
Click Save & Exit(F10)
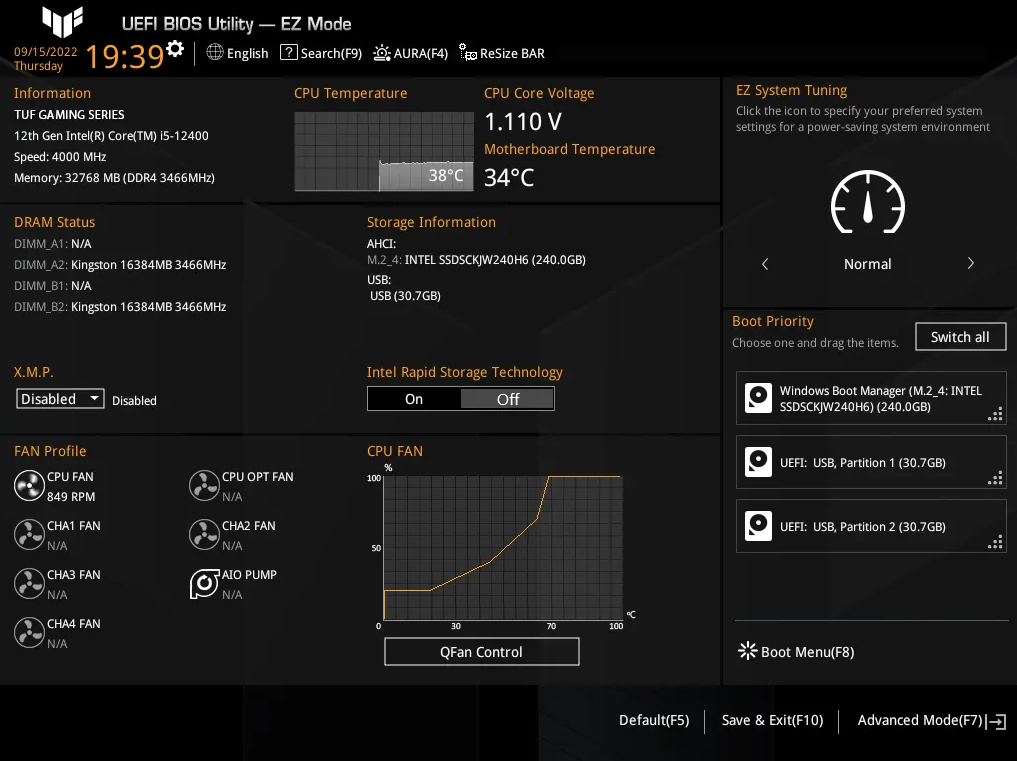(772, 720)
